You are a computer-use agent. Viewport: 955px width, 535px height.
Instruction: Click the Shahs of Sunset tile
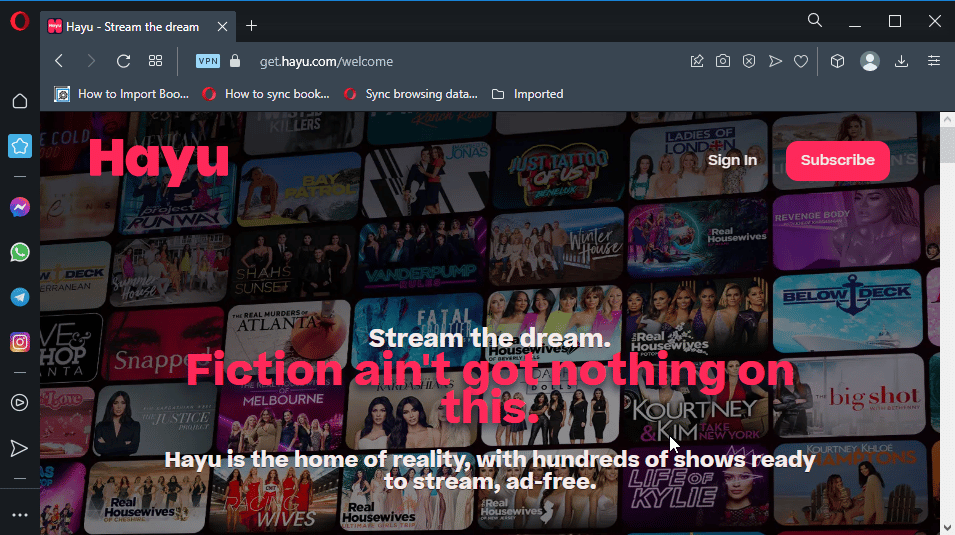click(x=293, y=263)
